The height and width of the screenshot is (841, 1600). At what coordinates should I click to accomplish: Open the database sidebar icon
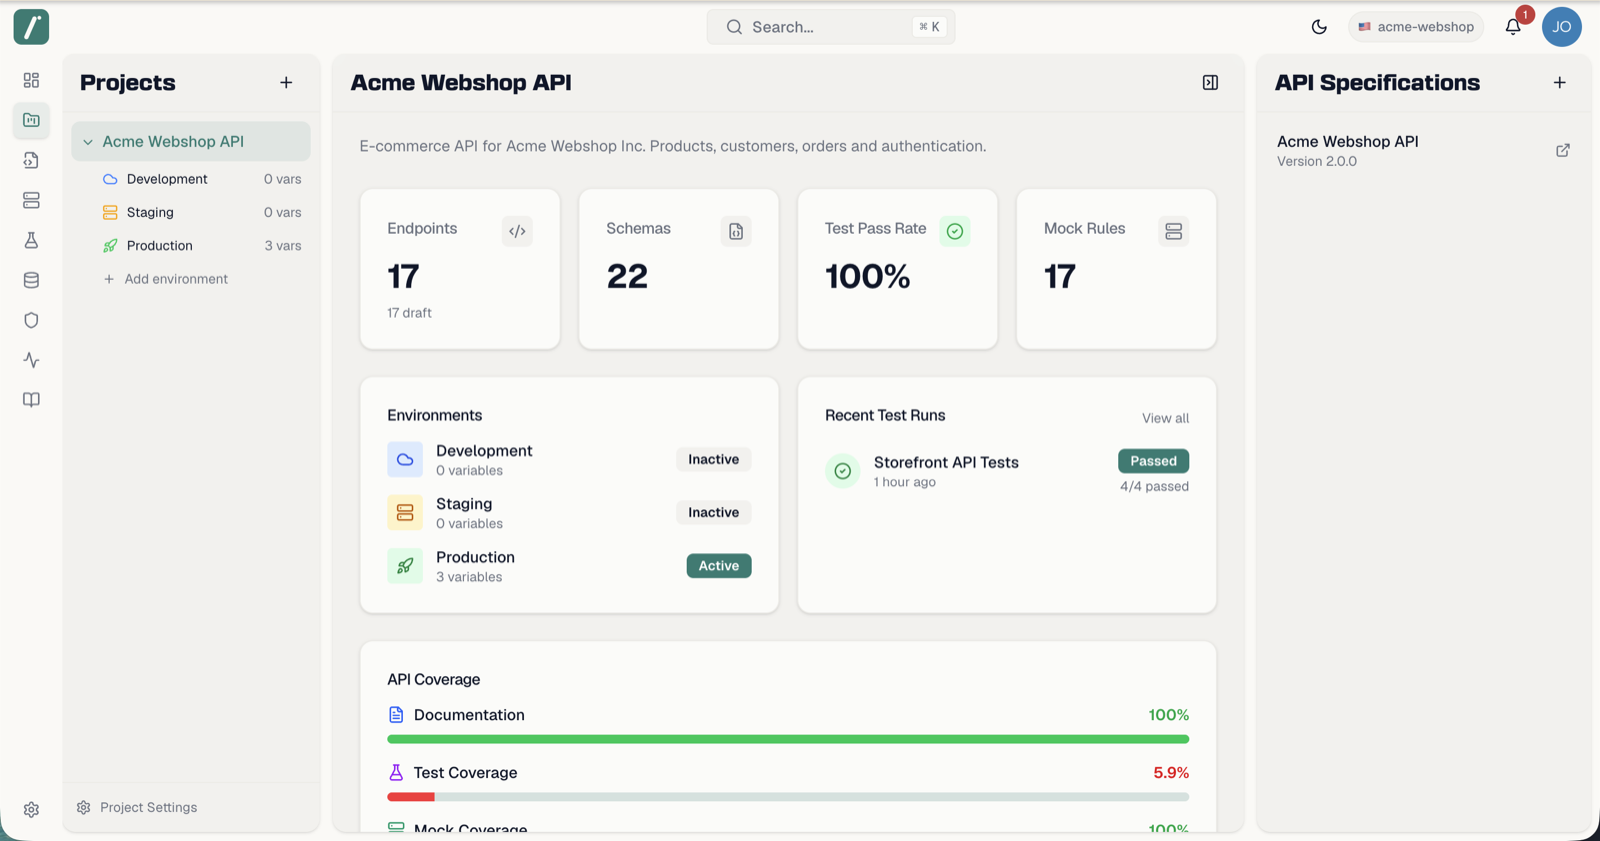(31, 280)
